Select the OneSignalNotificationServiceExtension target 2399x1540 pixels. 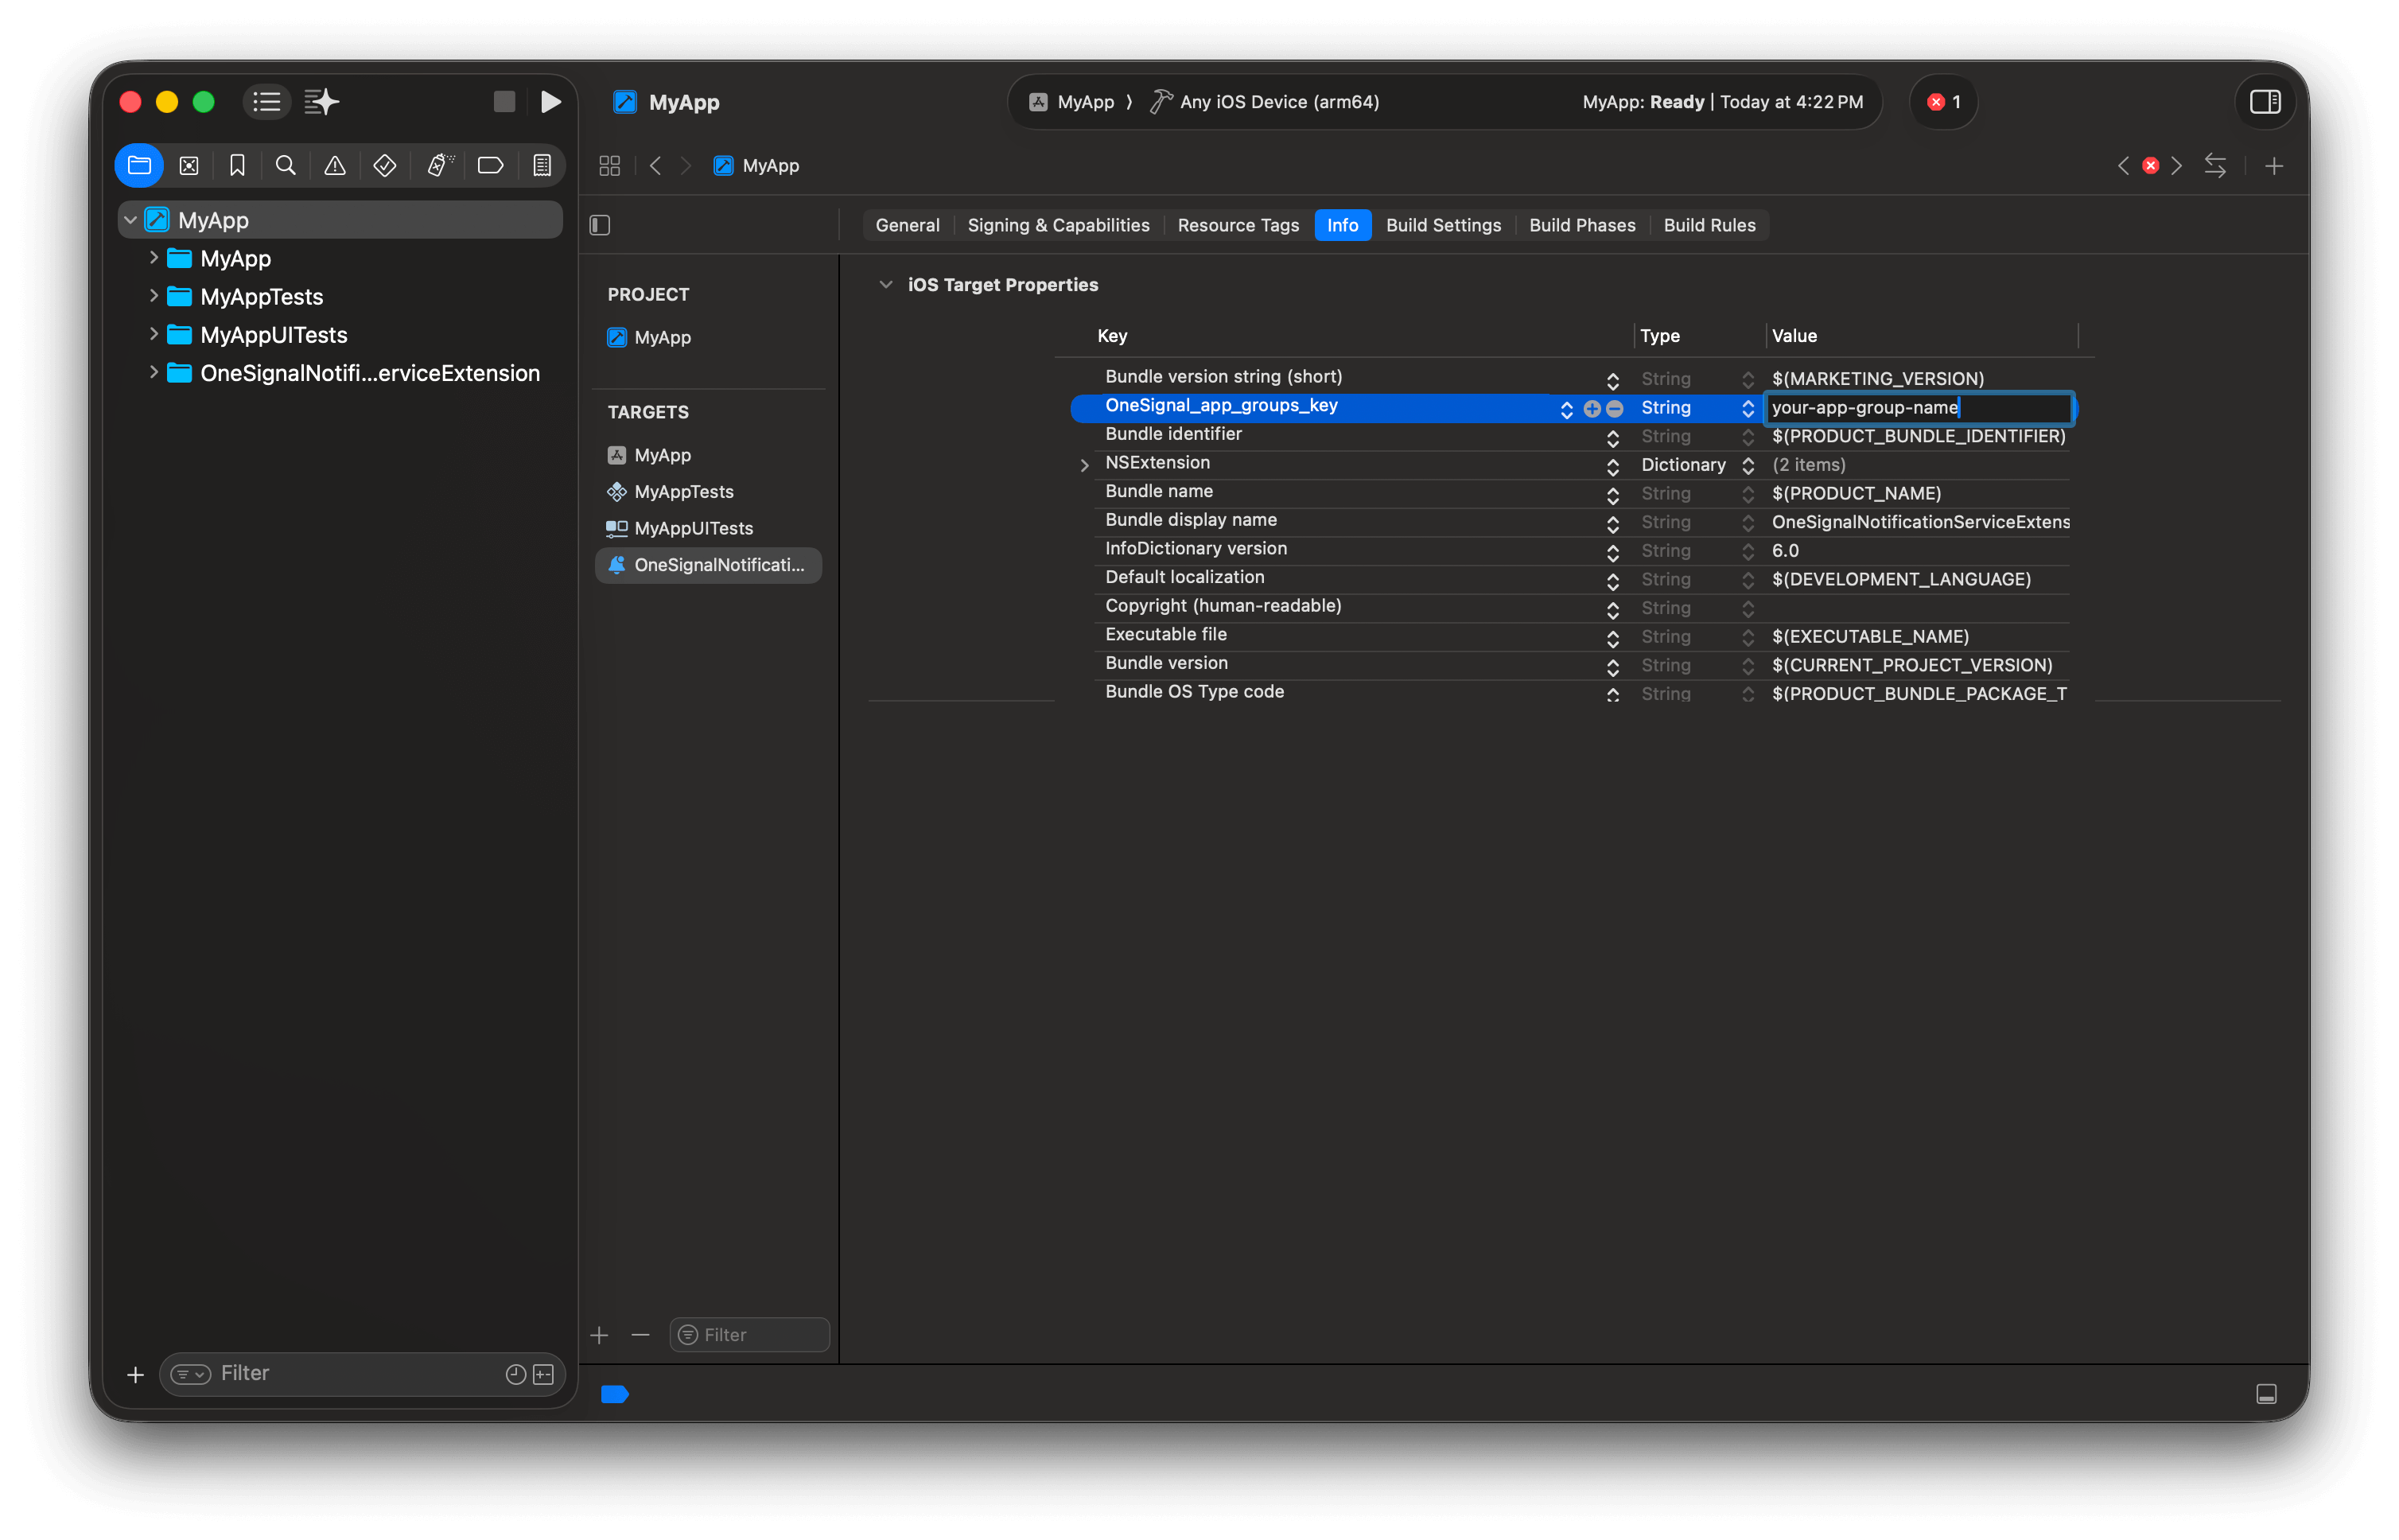(x=708, y=564)
